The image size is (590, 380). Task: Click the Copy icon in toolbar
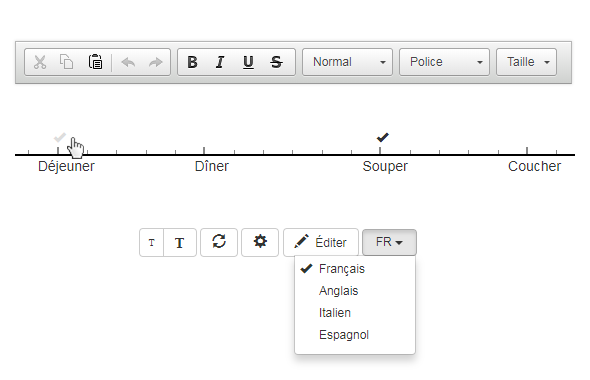tap(67, 62)
